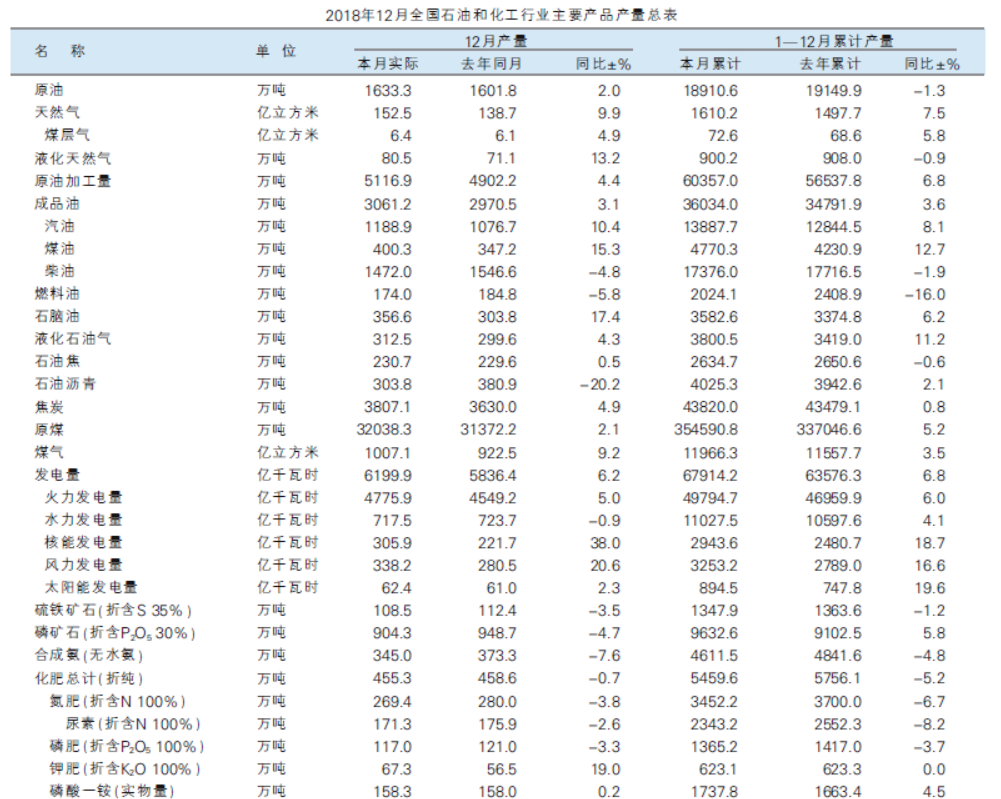The image size is (1001, 799).
Task: Click the "1—12月累计产量" group header
Action: pyautogui.click(x=834, y=41)
